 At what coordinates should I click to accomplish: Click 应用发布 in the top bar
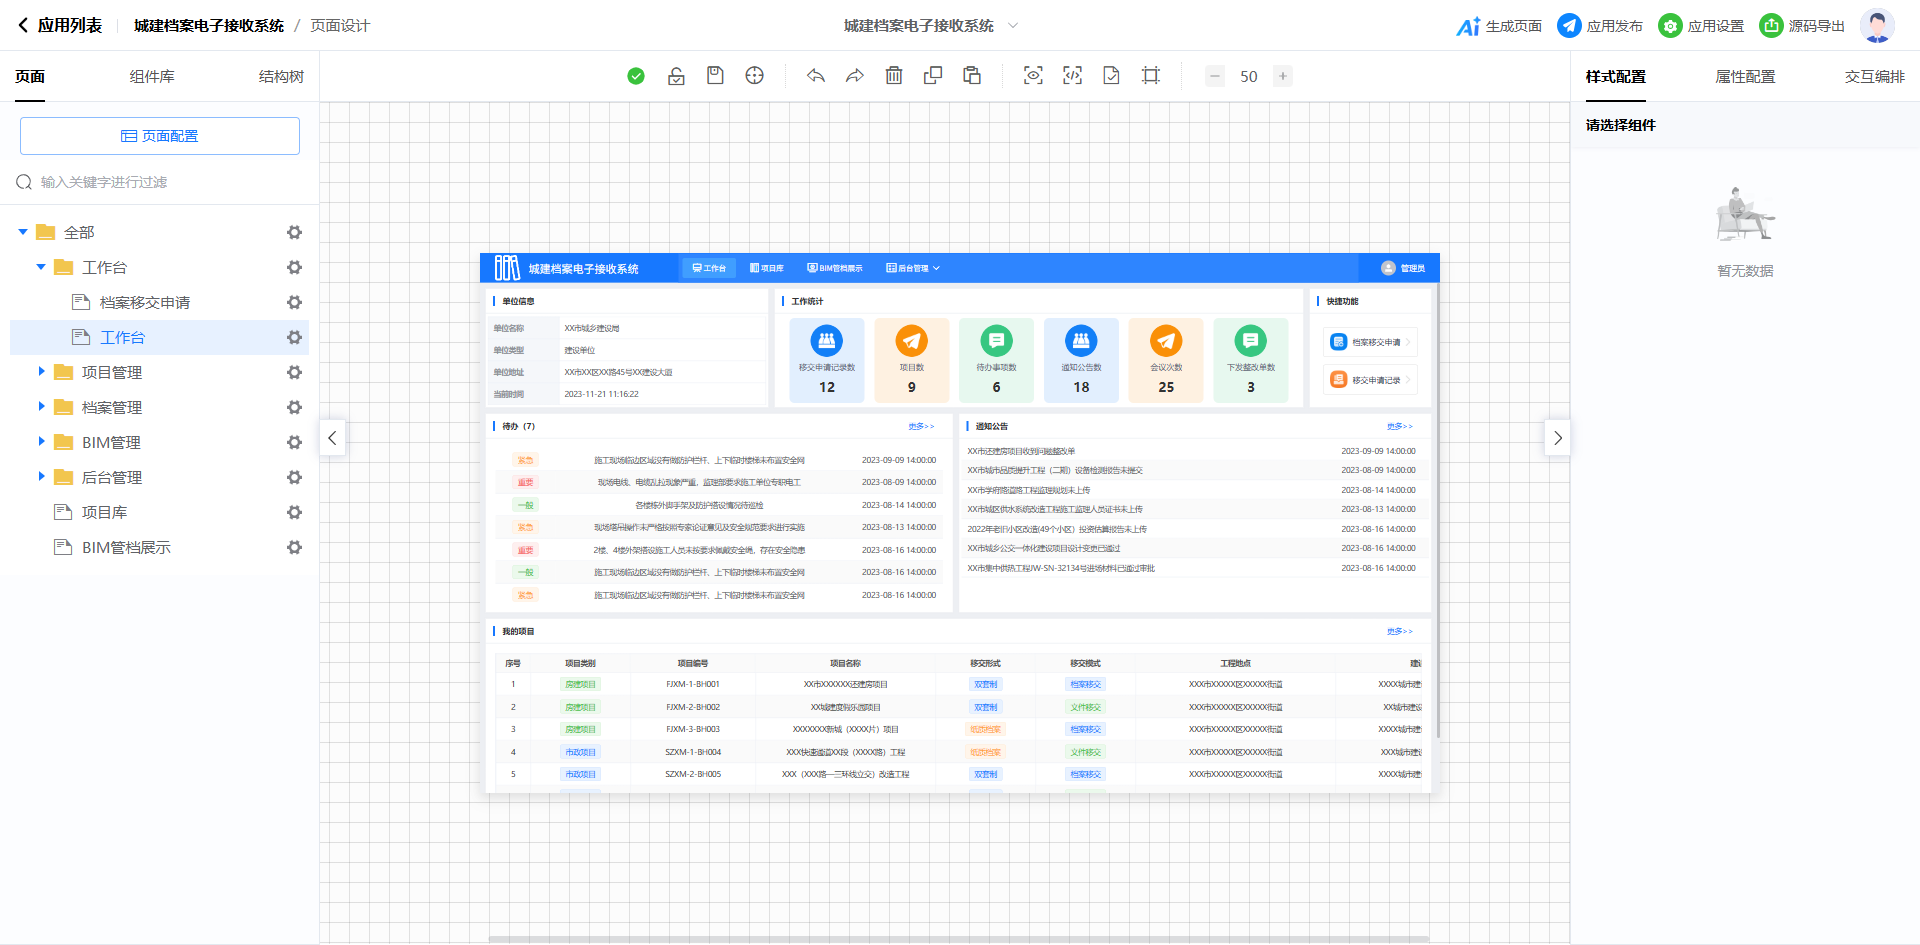[x=1600, y=26]
